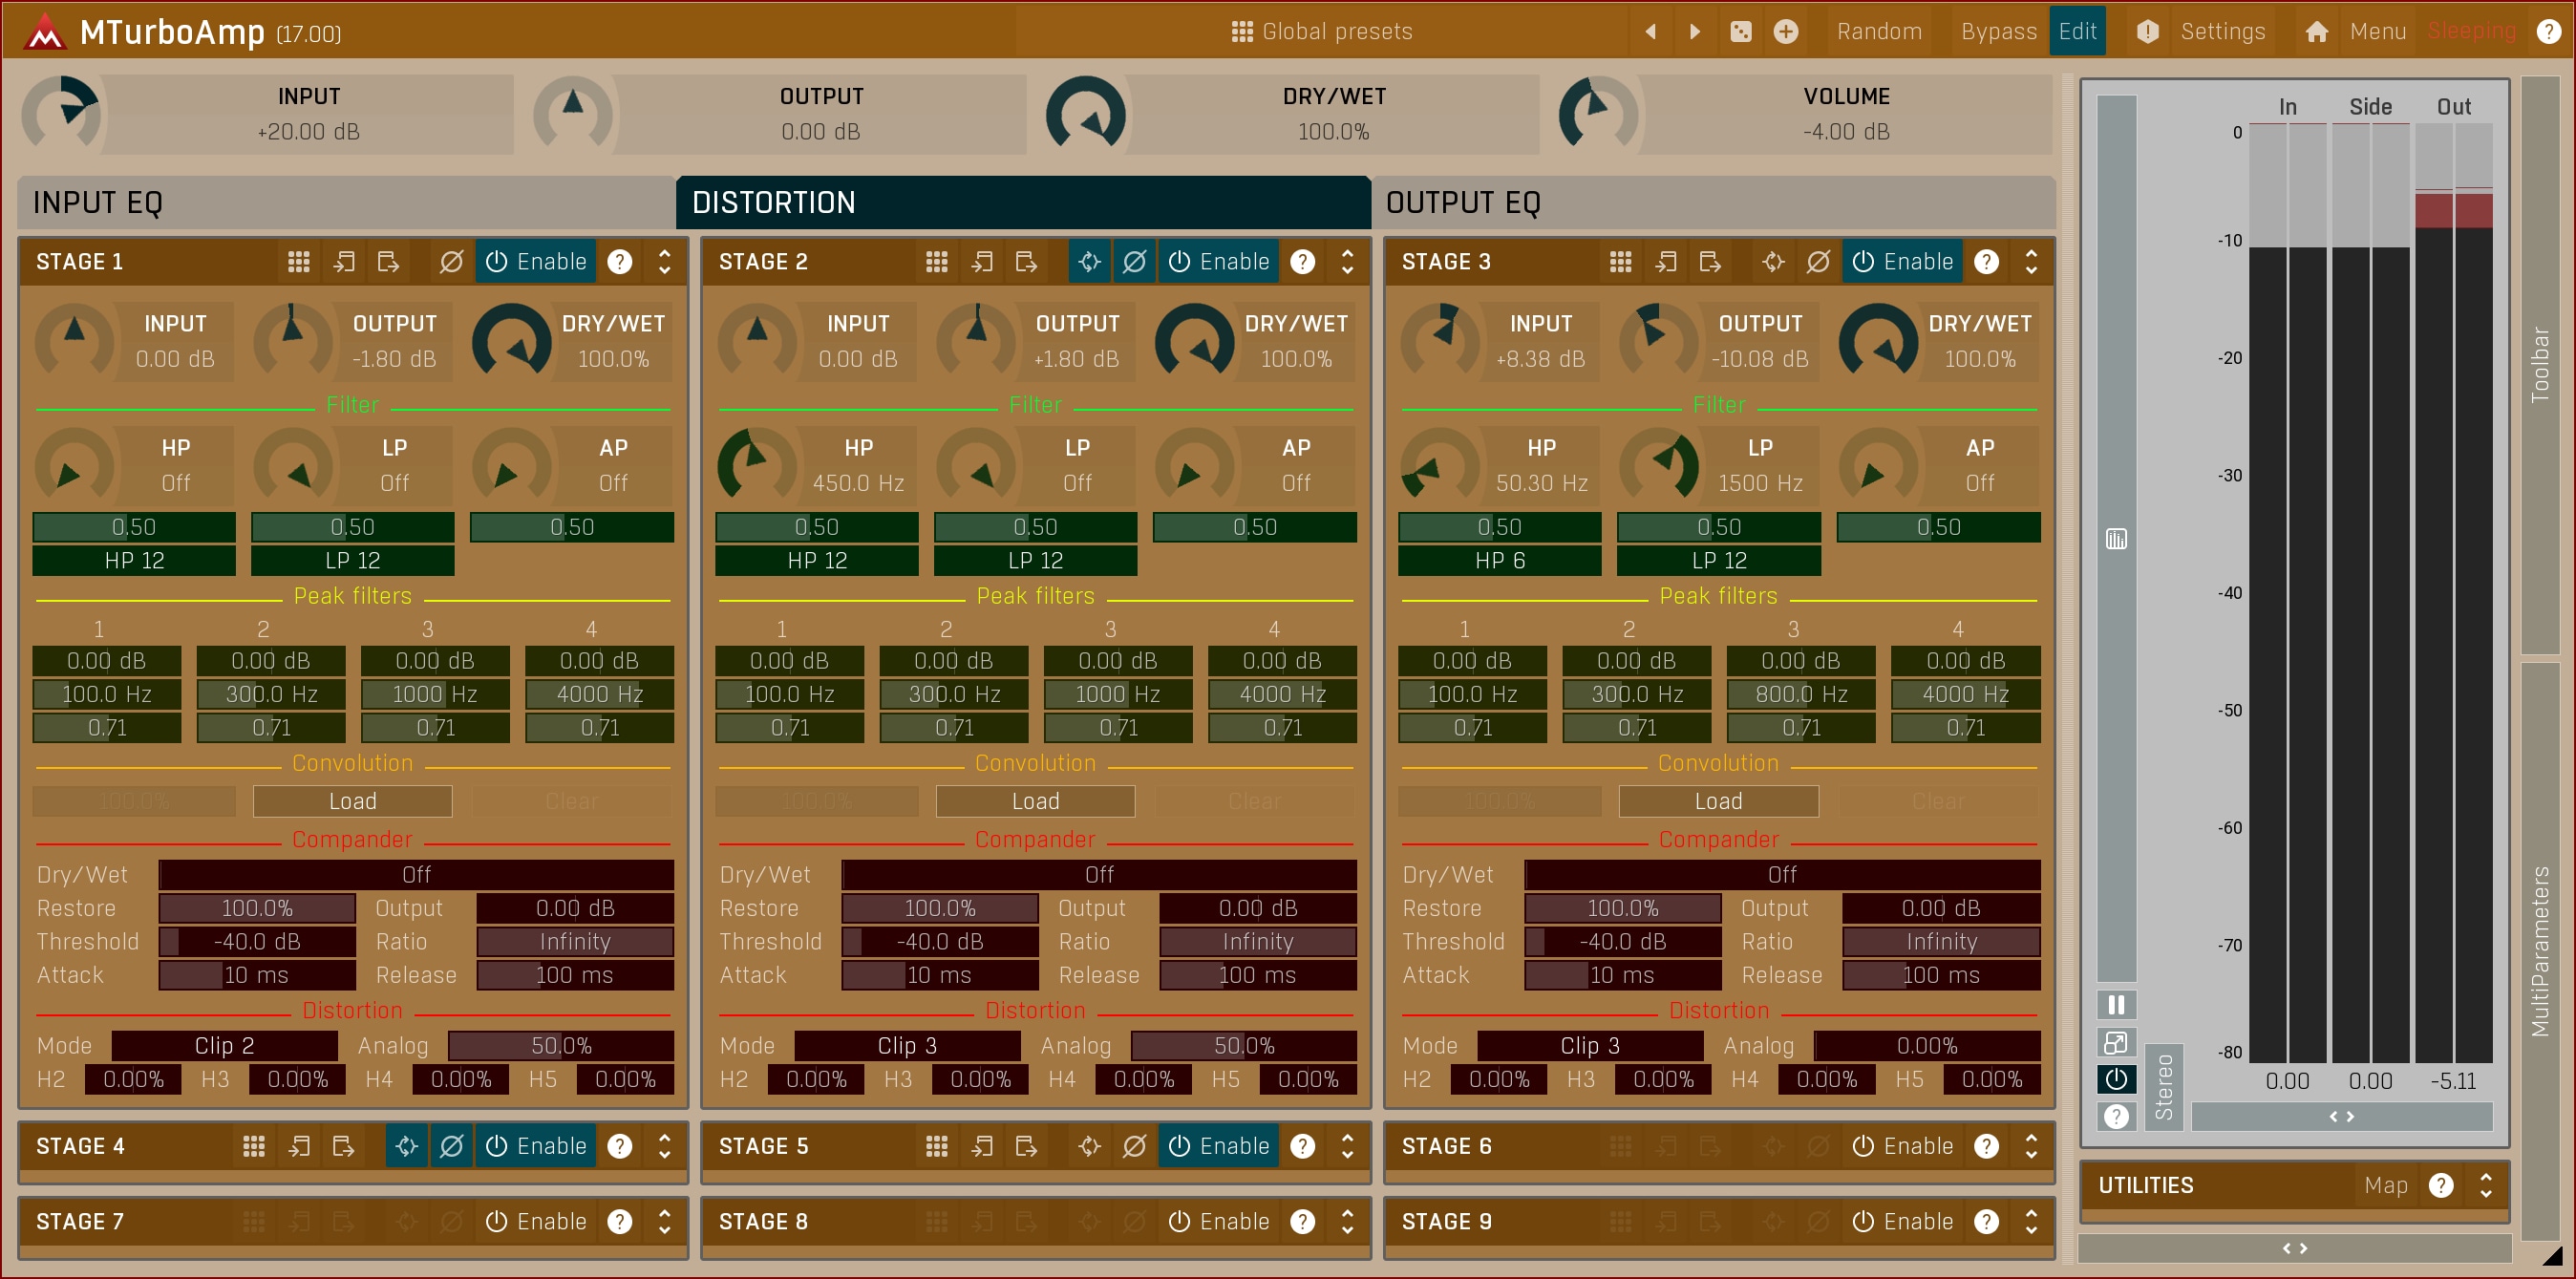Click the random dice preset icon
This screenshot has height=1279, width=2576.
click(x=1741, y=32)
